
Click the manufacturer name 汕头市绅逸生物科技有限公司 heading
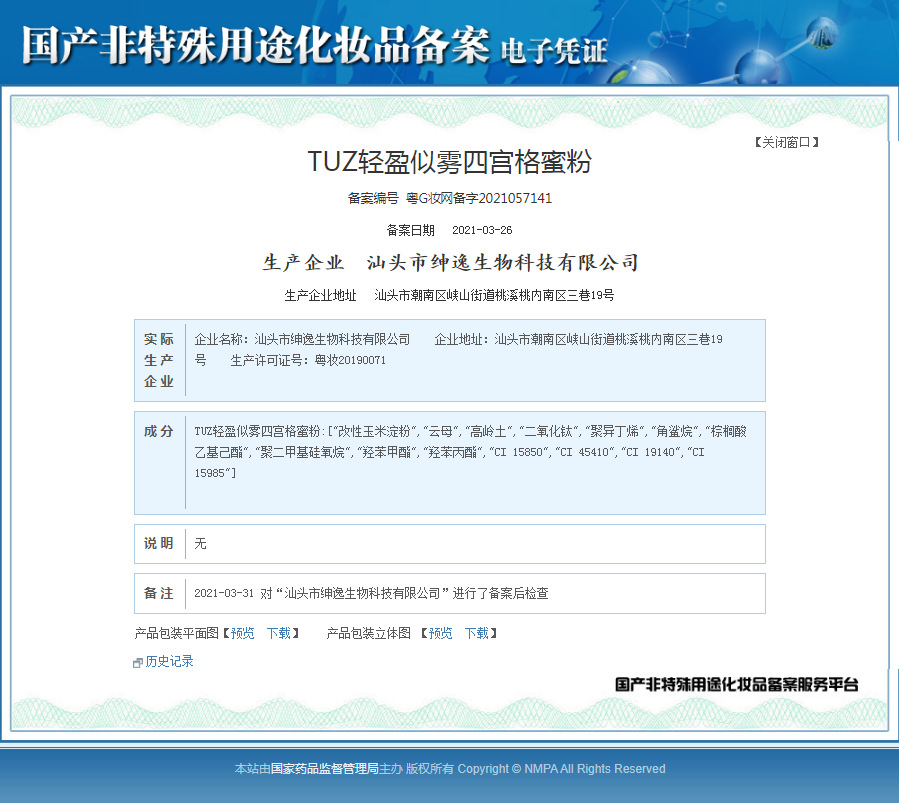(503, 263)
